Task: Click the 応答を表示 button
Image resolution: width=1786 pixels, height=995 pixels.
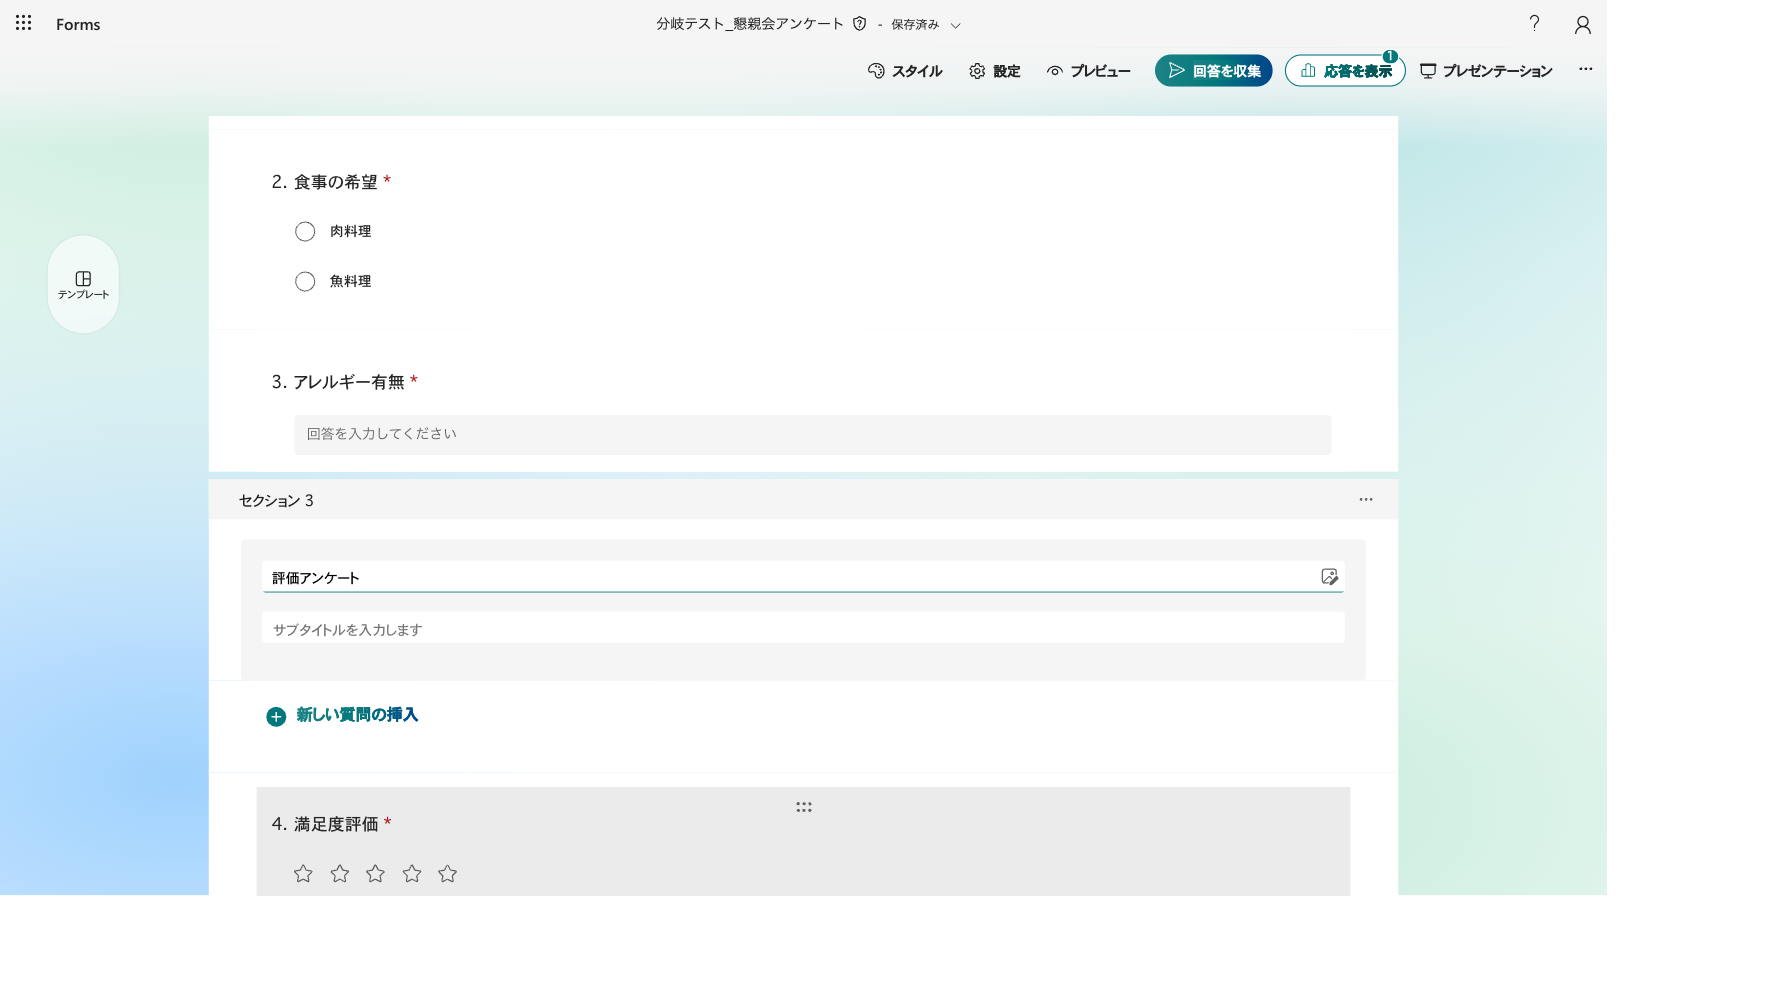Action: point(1345,71)
